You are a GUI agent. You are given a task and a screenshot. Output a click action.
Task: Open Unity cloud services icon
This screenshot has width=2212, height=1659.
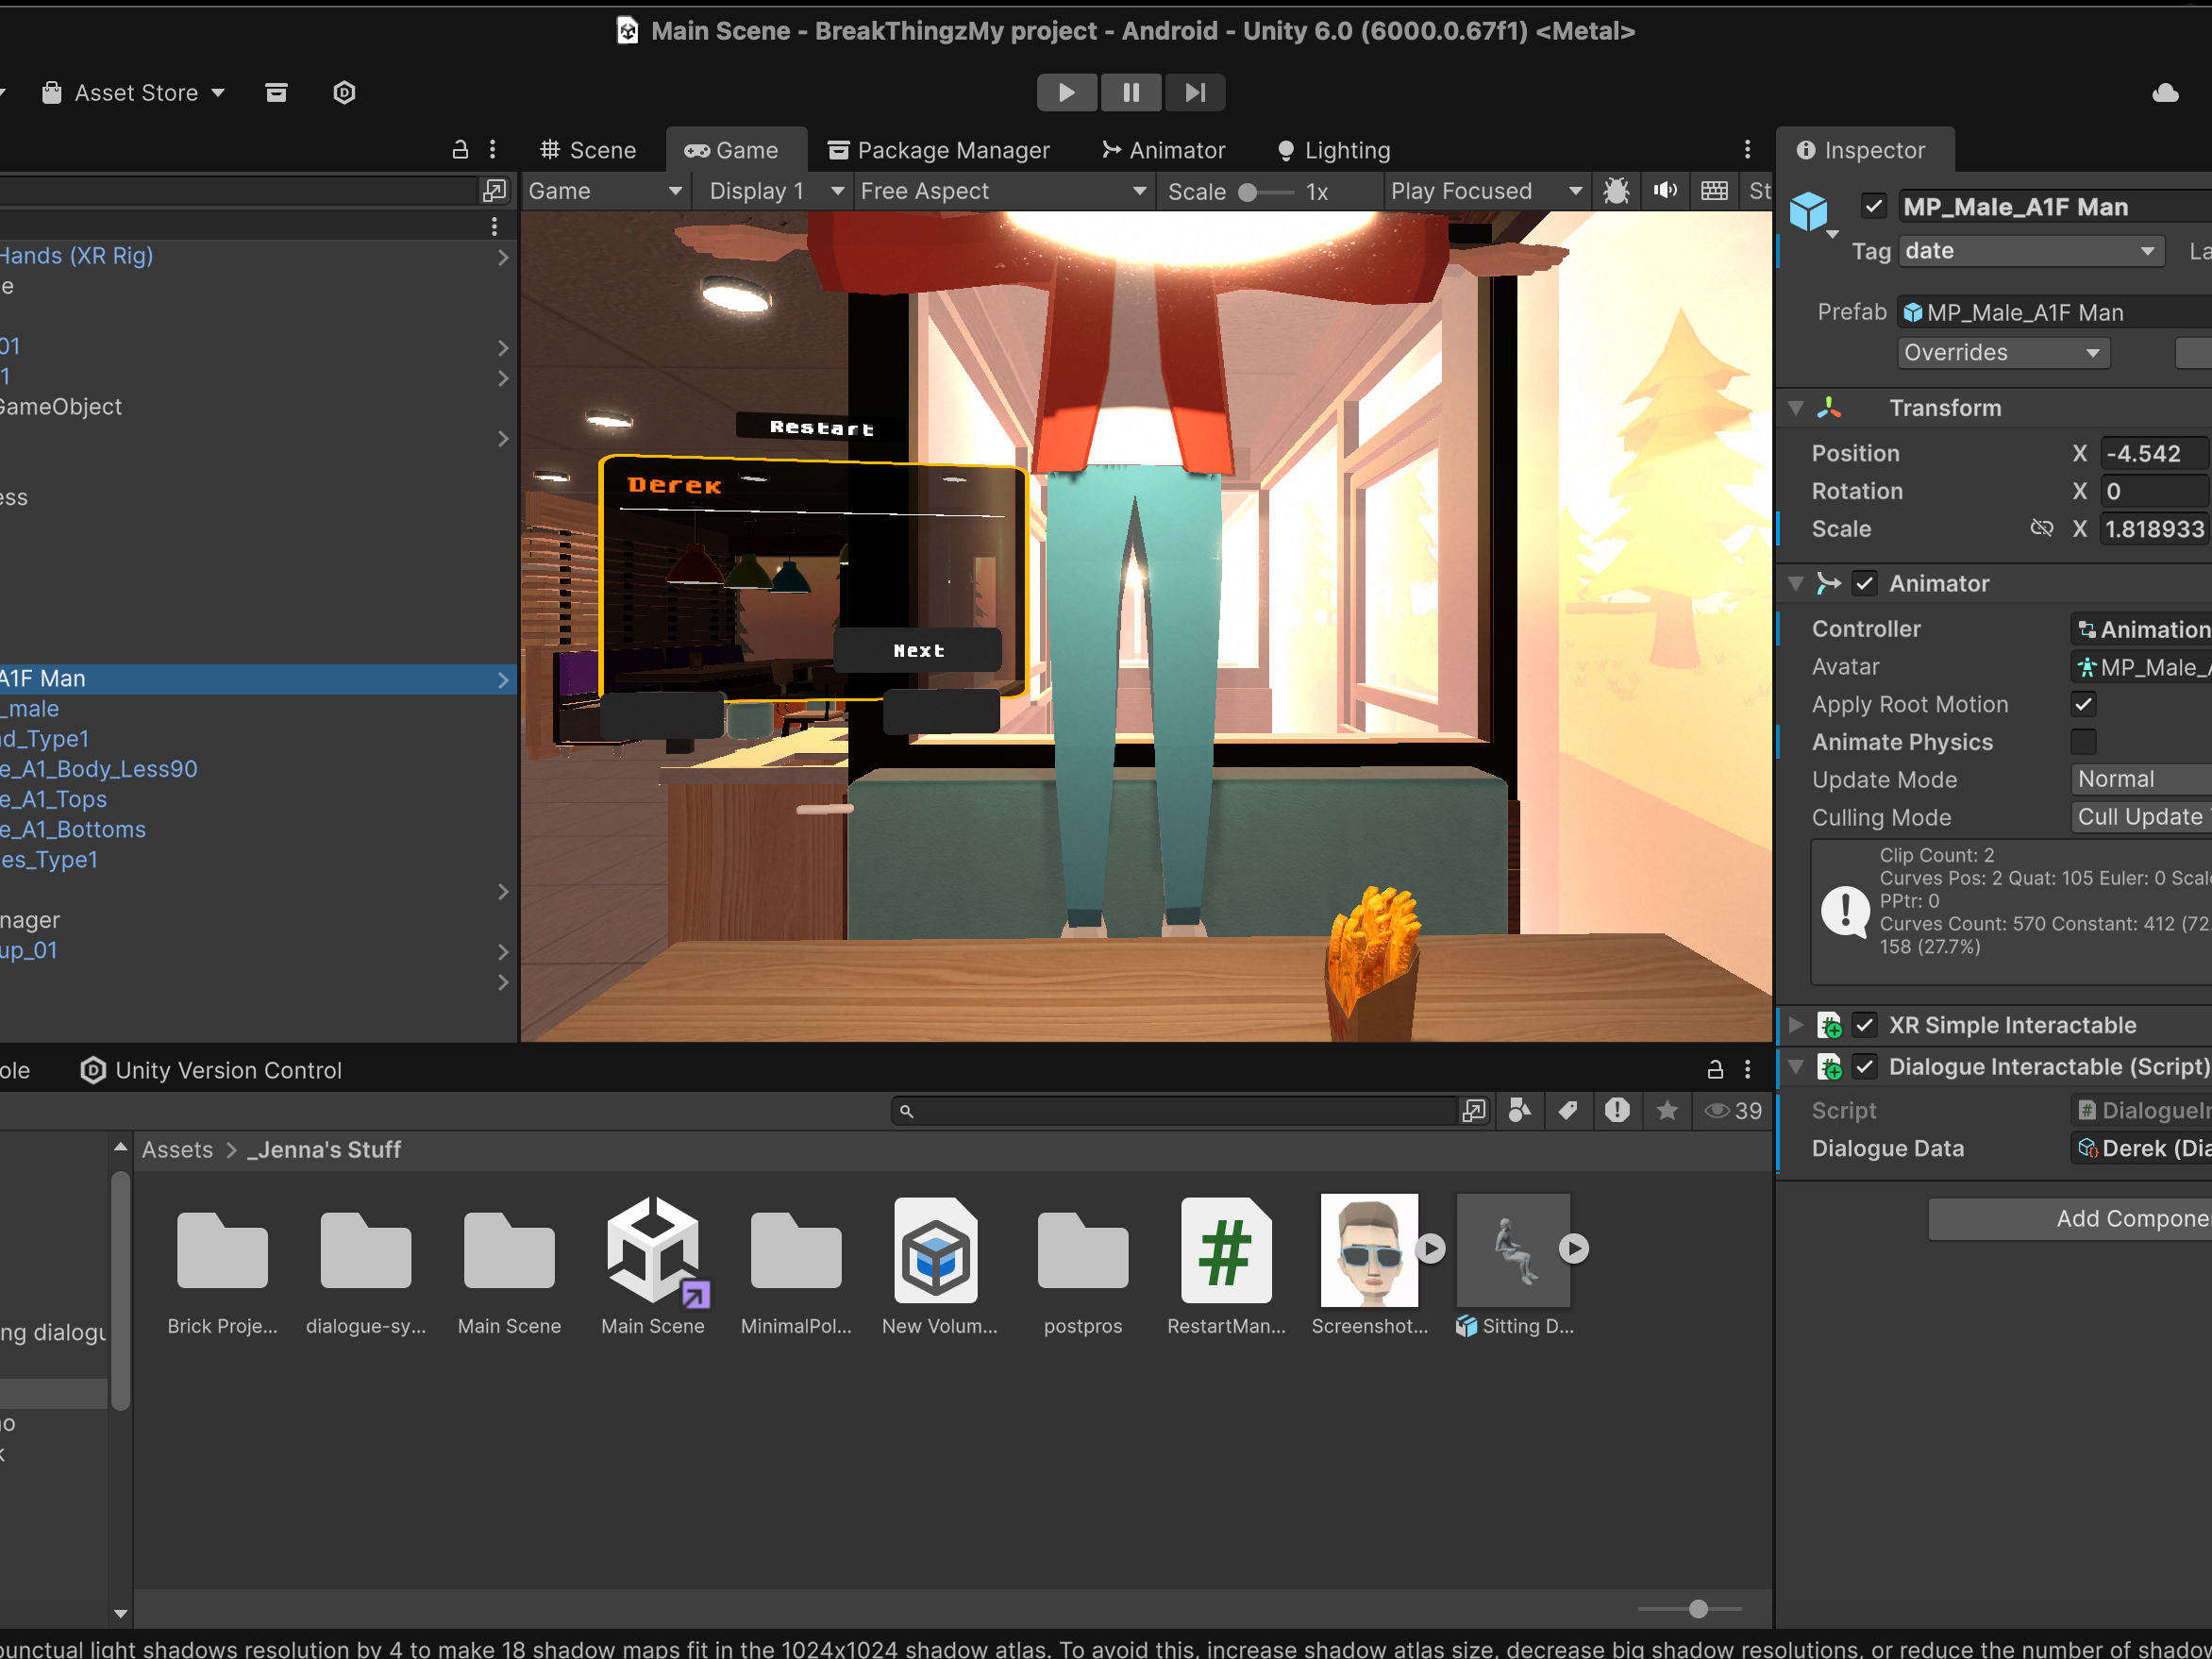tap(2165, 93)
